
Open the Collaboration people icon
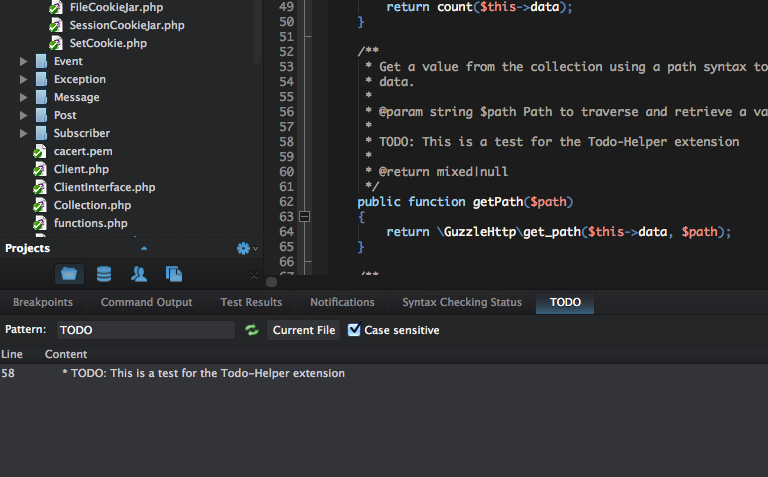[x=139, y=273]
